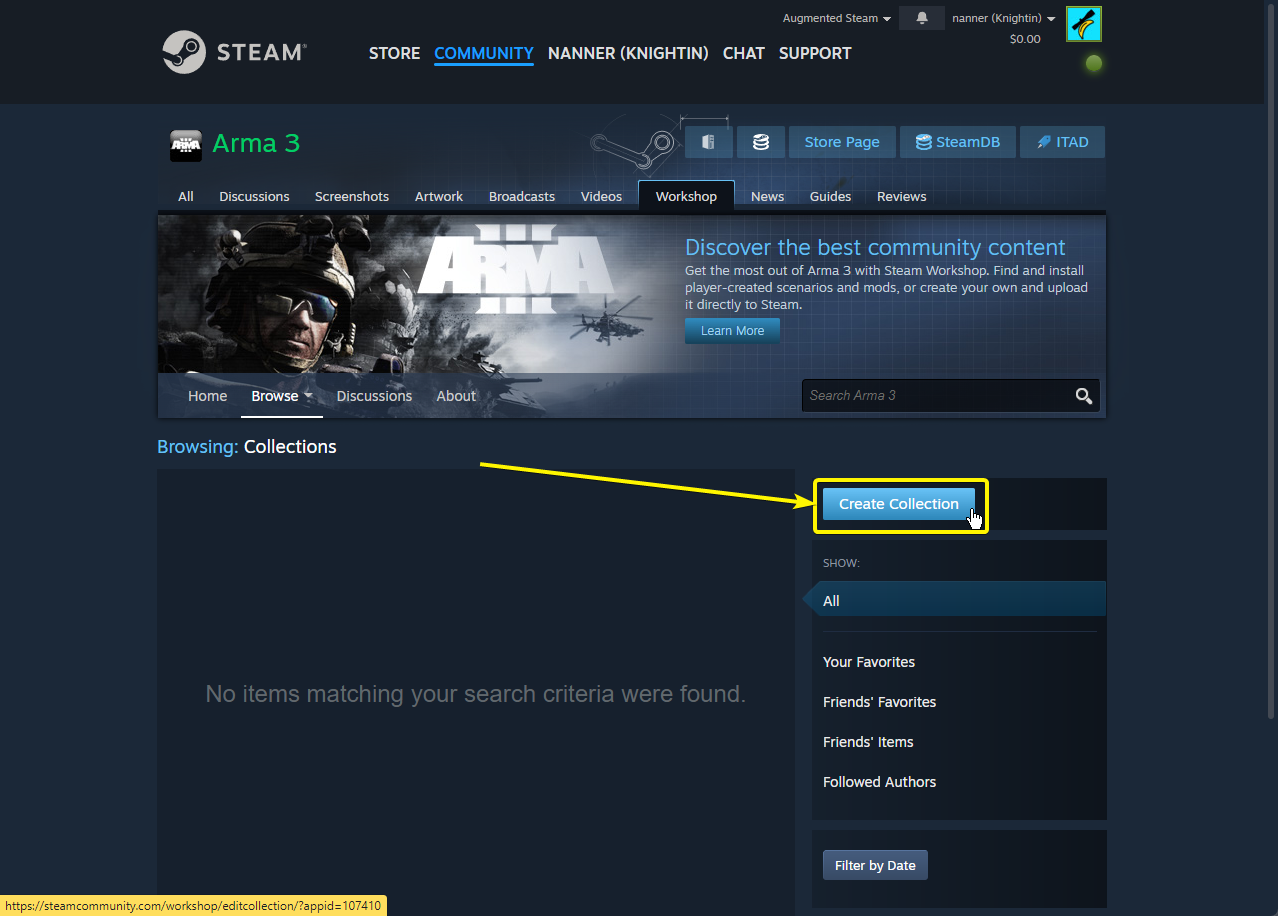Viewport: 1278px width, 916px height.
Task: Expand the Browse dropdown menu
Action: click(x=281, y=396)
